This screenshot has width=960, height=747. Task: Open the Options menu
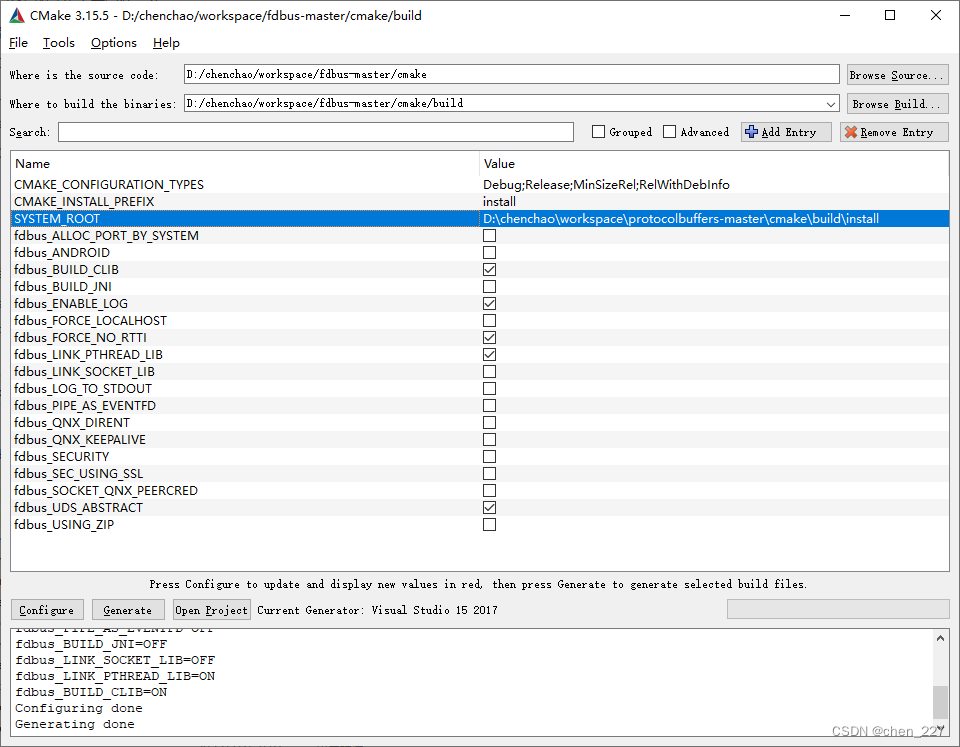tap(113, 43)
